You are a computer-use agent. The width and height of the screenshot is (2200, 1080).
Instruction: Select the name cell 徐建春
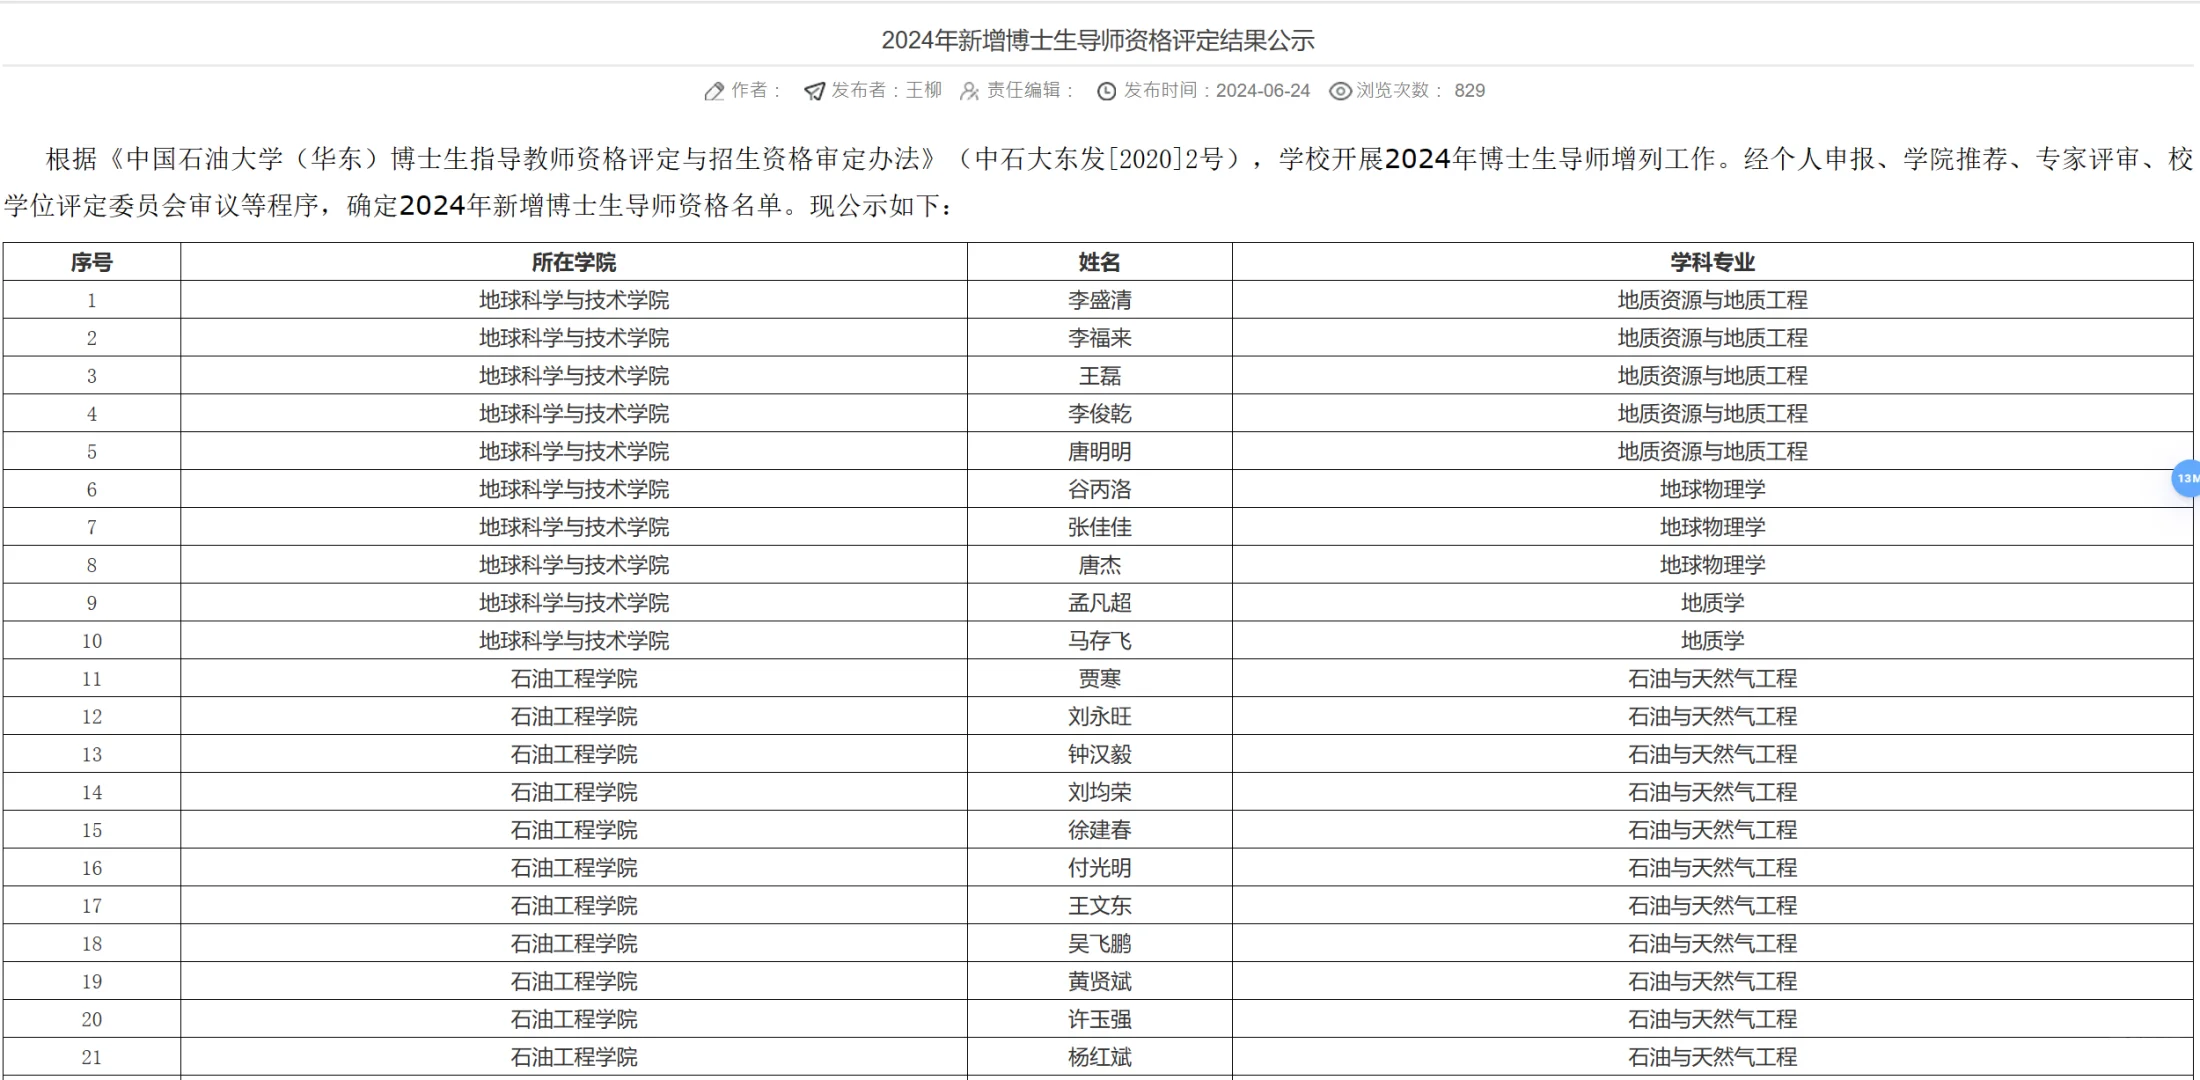tap(1100, 830)
